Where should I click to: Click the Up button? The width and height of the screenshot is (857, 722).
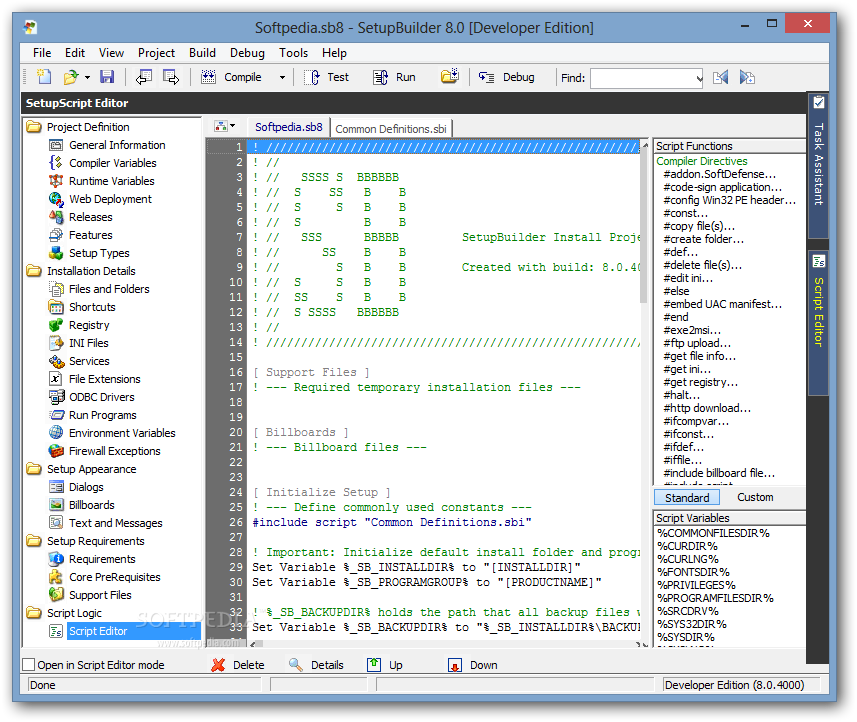coord(385,665)
